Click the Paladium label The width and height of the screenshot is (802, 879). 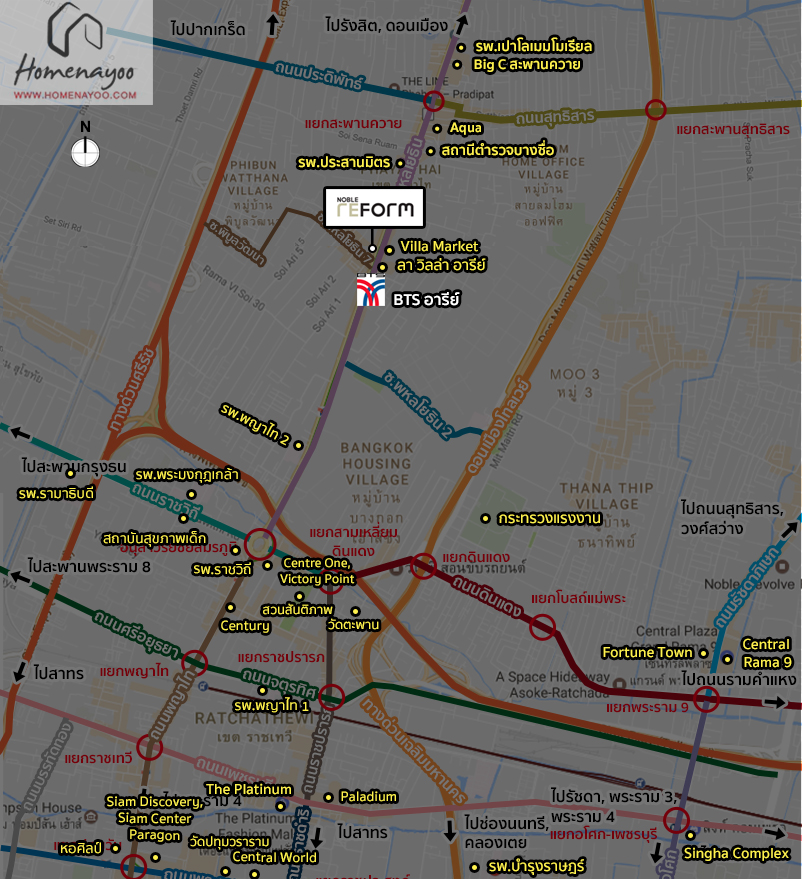368,797
